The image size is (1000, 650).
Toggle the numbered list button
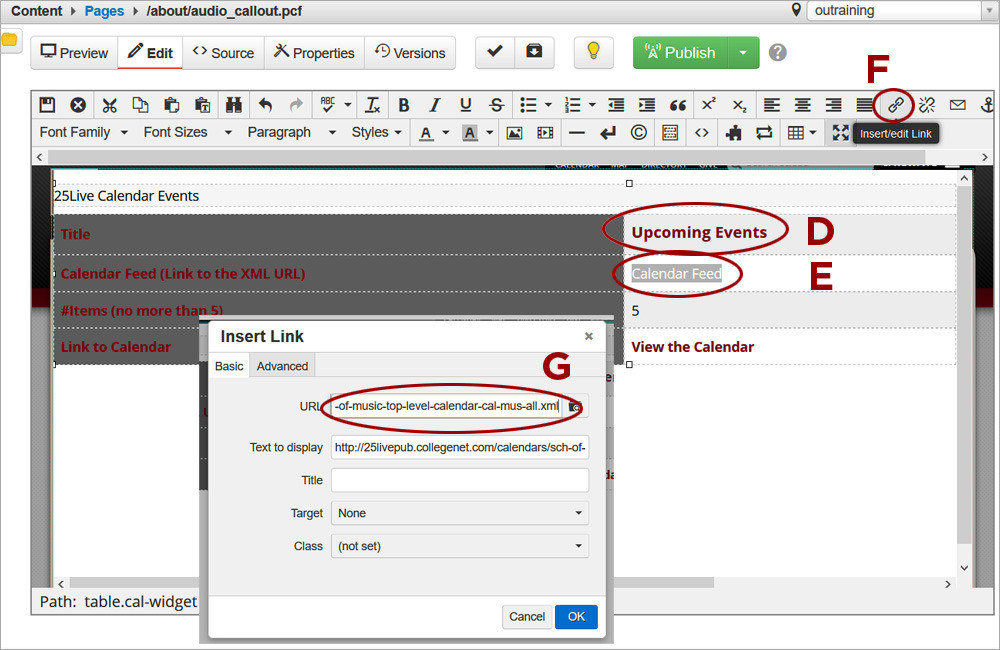tap(573, 105)
